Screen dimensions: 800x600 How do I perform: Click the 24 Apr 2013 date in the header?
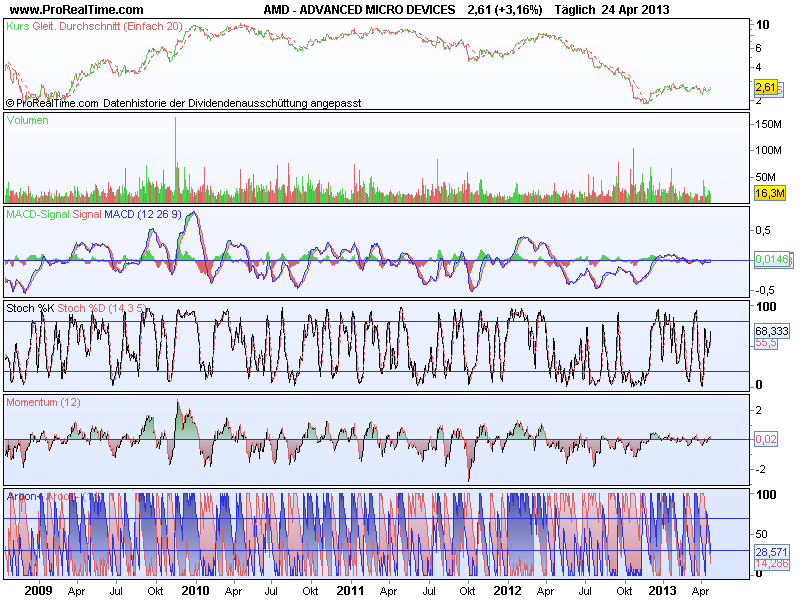[x=635, y=10]
